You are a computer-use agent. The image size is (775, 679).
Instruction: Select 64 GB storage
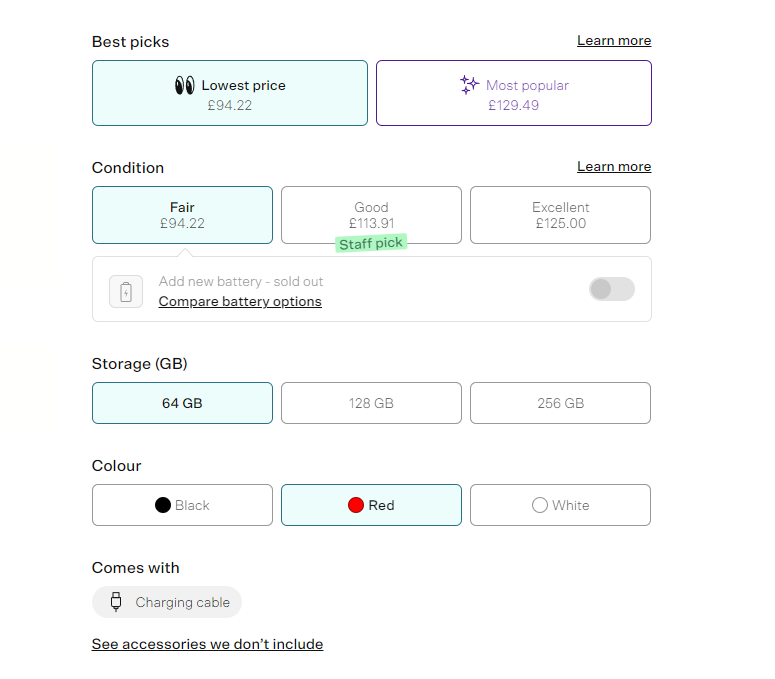(x=182, y=403)
